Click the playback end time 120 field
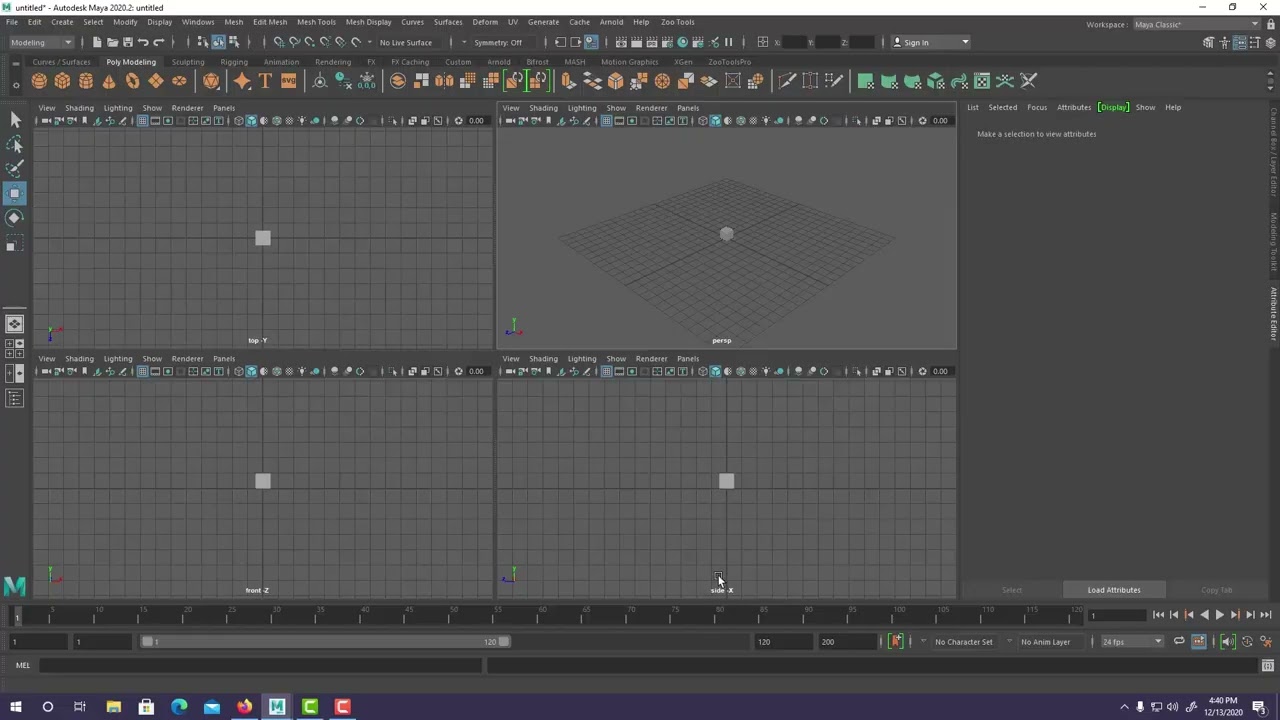 pyautogui.click(x=784, y=642)
